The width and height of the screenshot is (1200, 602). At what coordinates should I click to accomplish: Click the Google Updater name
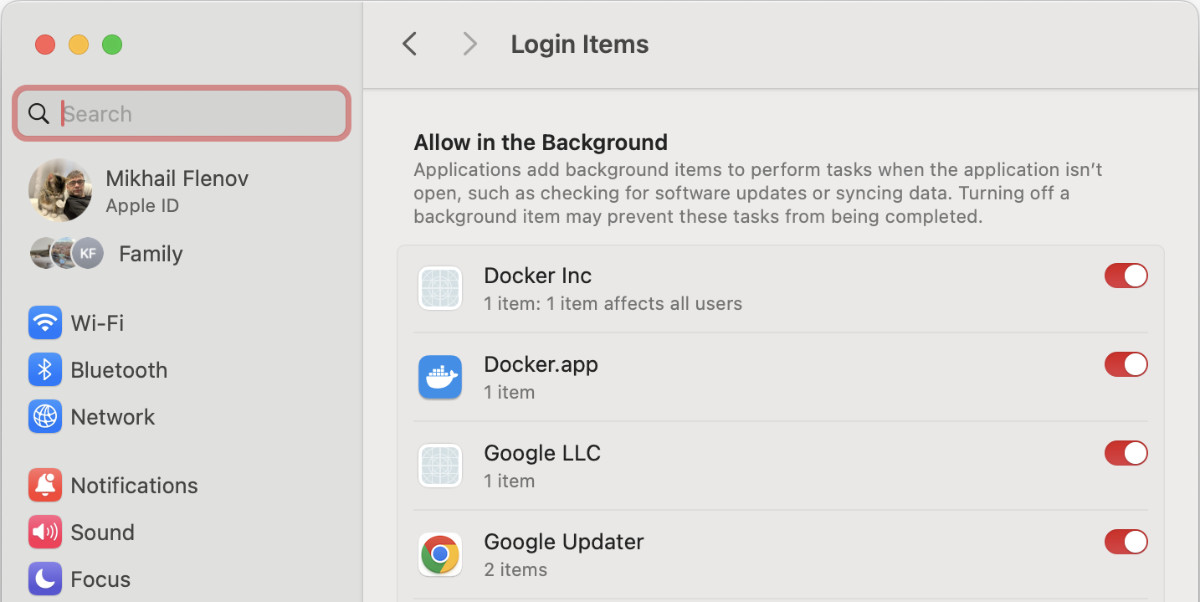(x=564, y=542)
